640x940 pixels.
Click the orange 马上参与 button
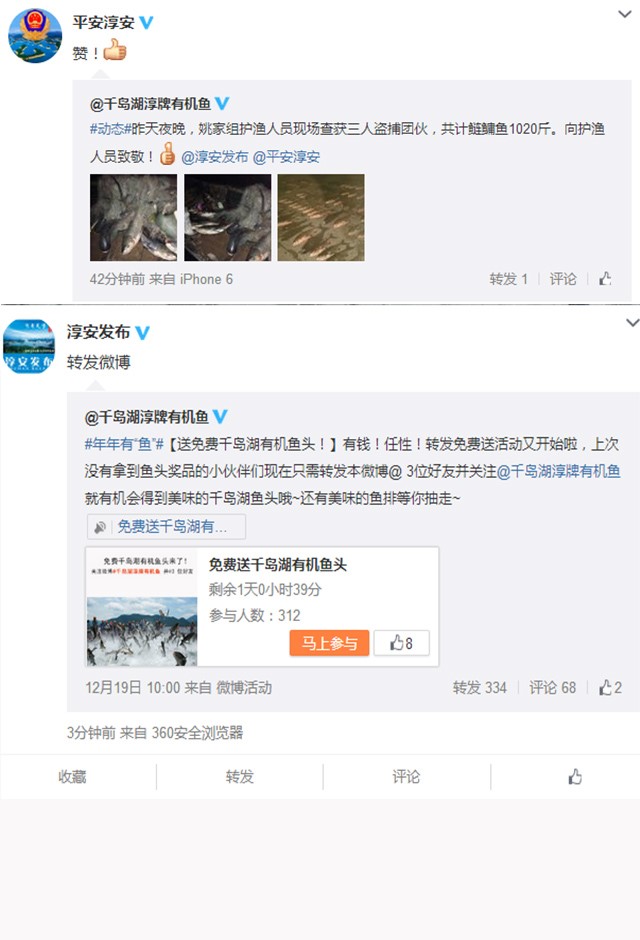(329, 643)
